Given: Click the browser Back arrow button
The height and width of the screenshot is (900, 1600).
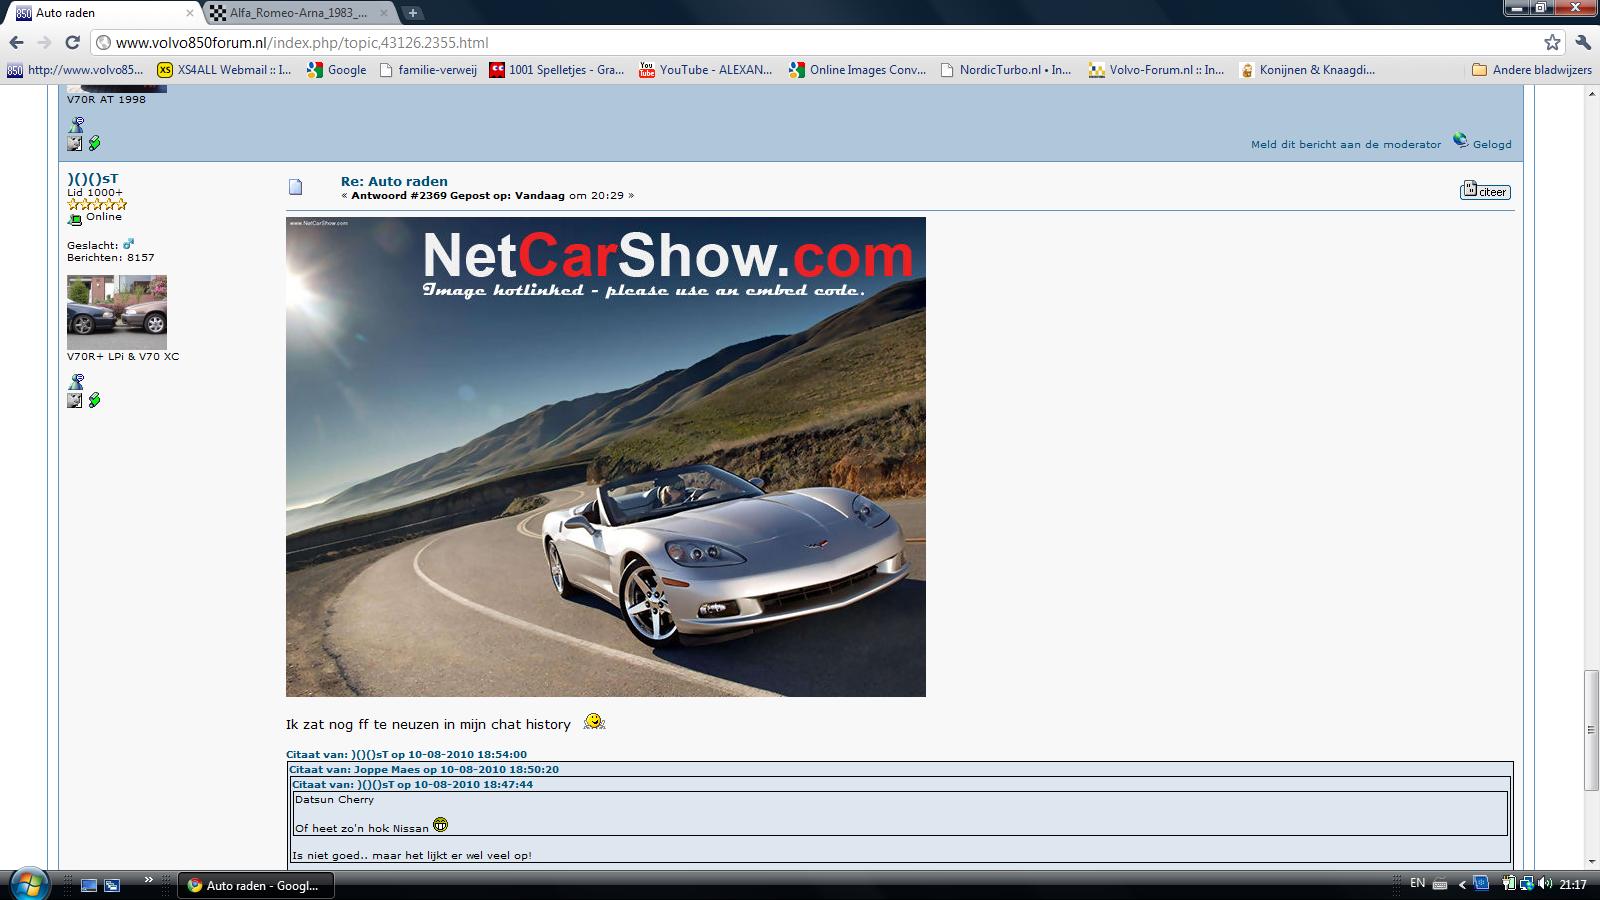Looking at the screenshot, I should click(16, 42).
